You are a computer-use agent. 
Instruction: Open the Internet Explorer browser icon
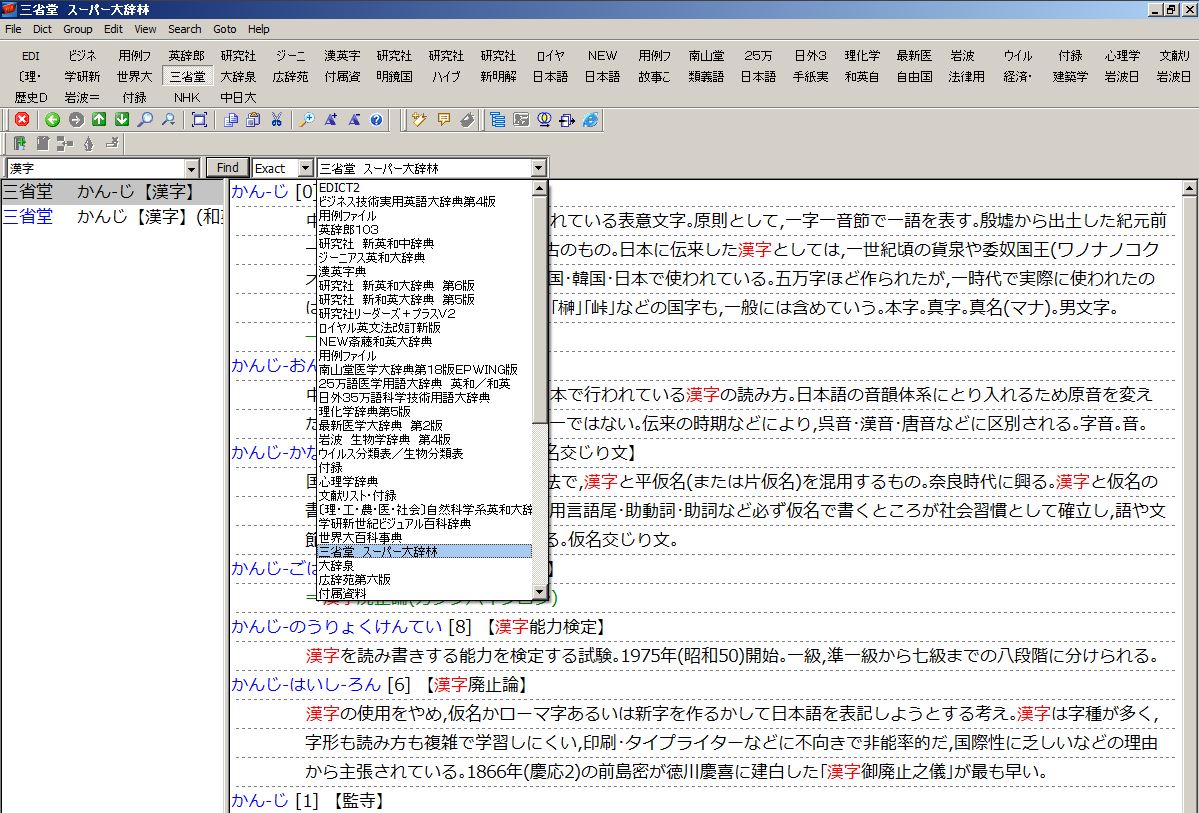click(590, 119)
